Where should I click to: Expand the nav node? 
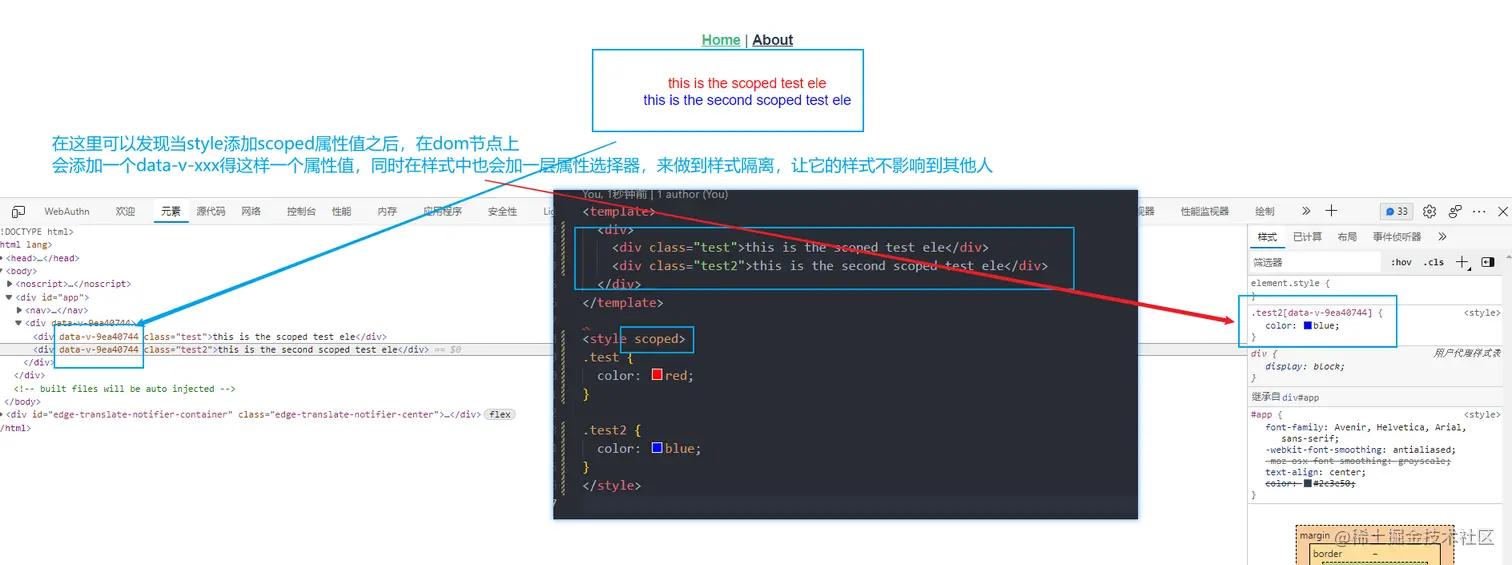(19, 310)
